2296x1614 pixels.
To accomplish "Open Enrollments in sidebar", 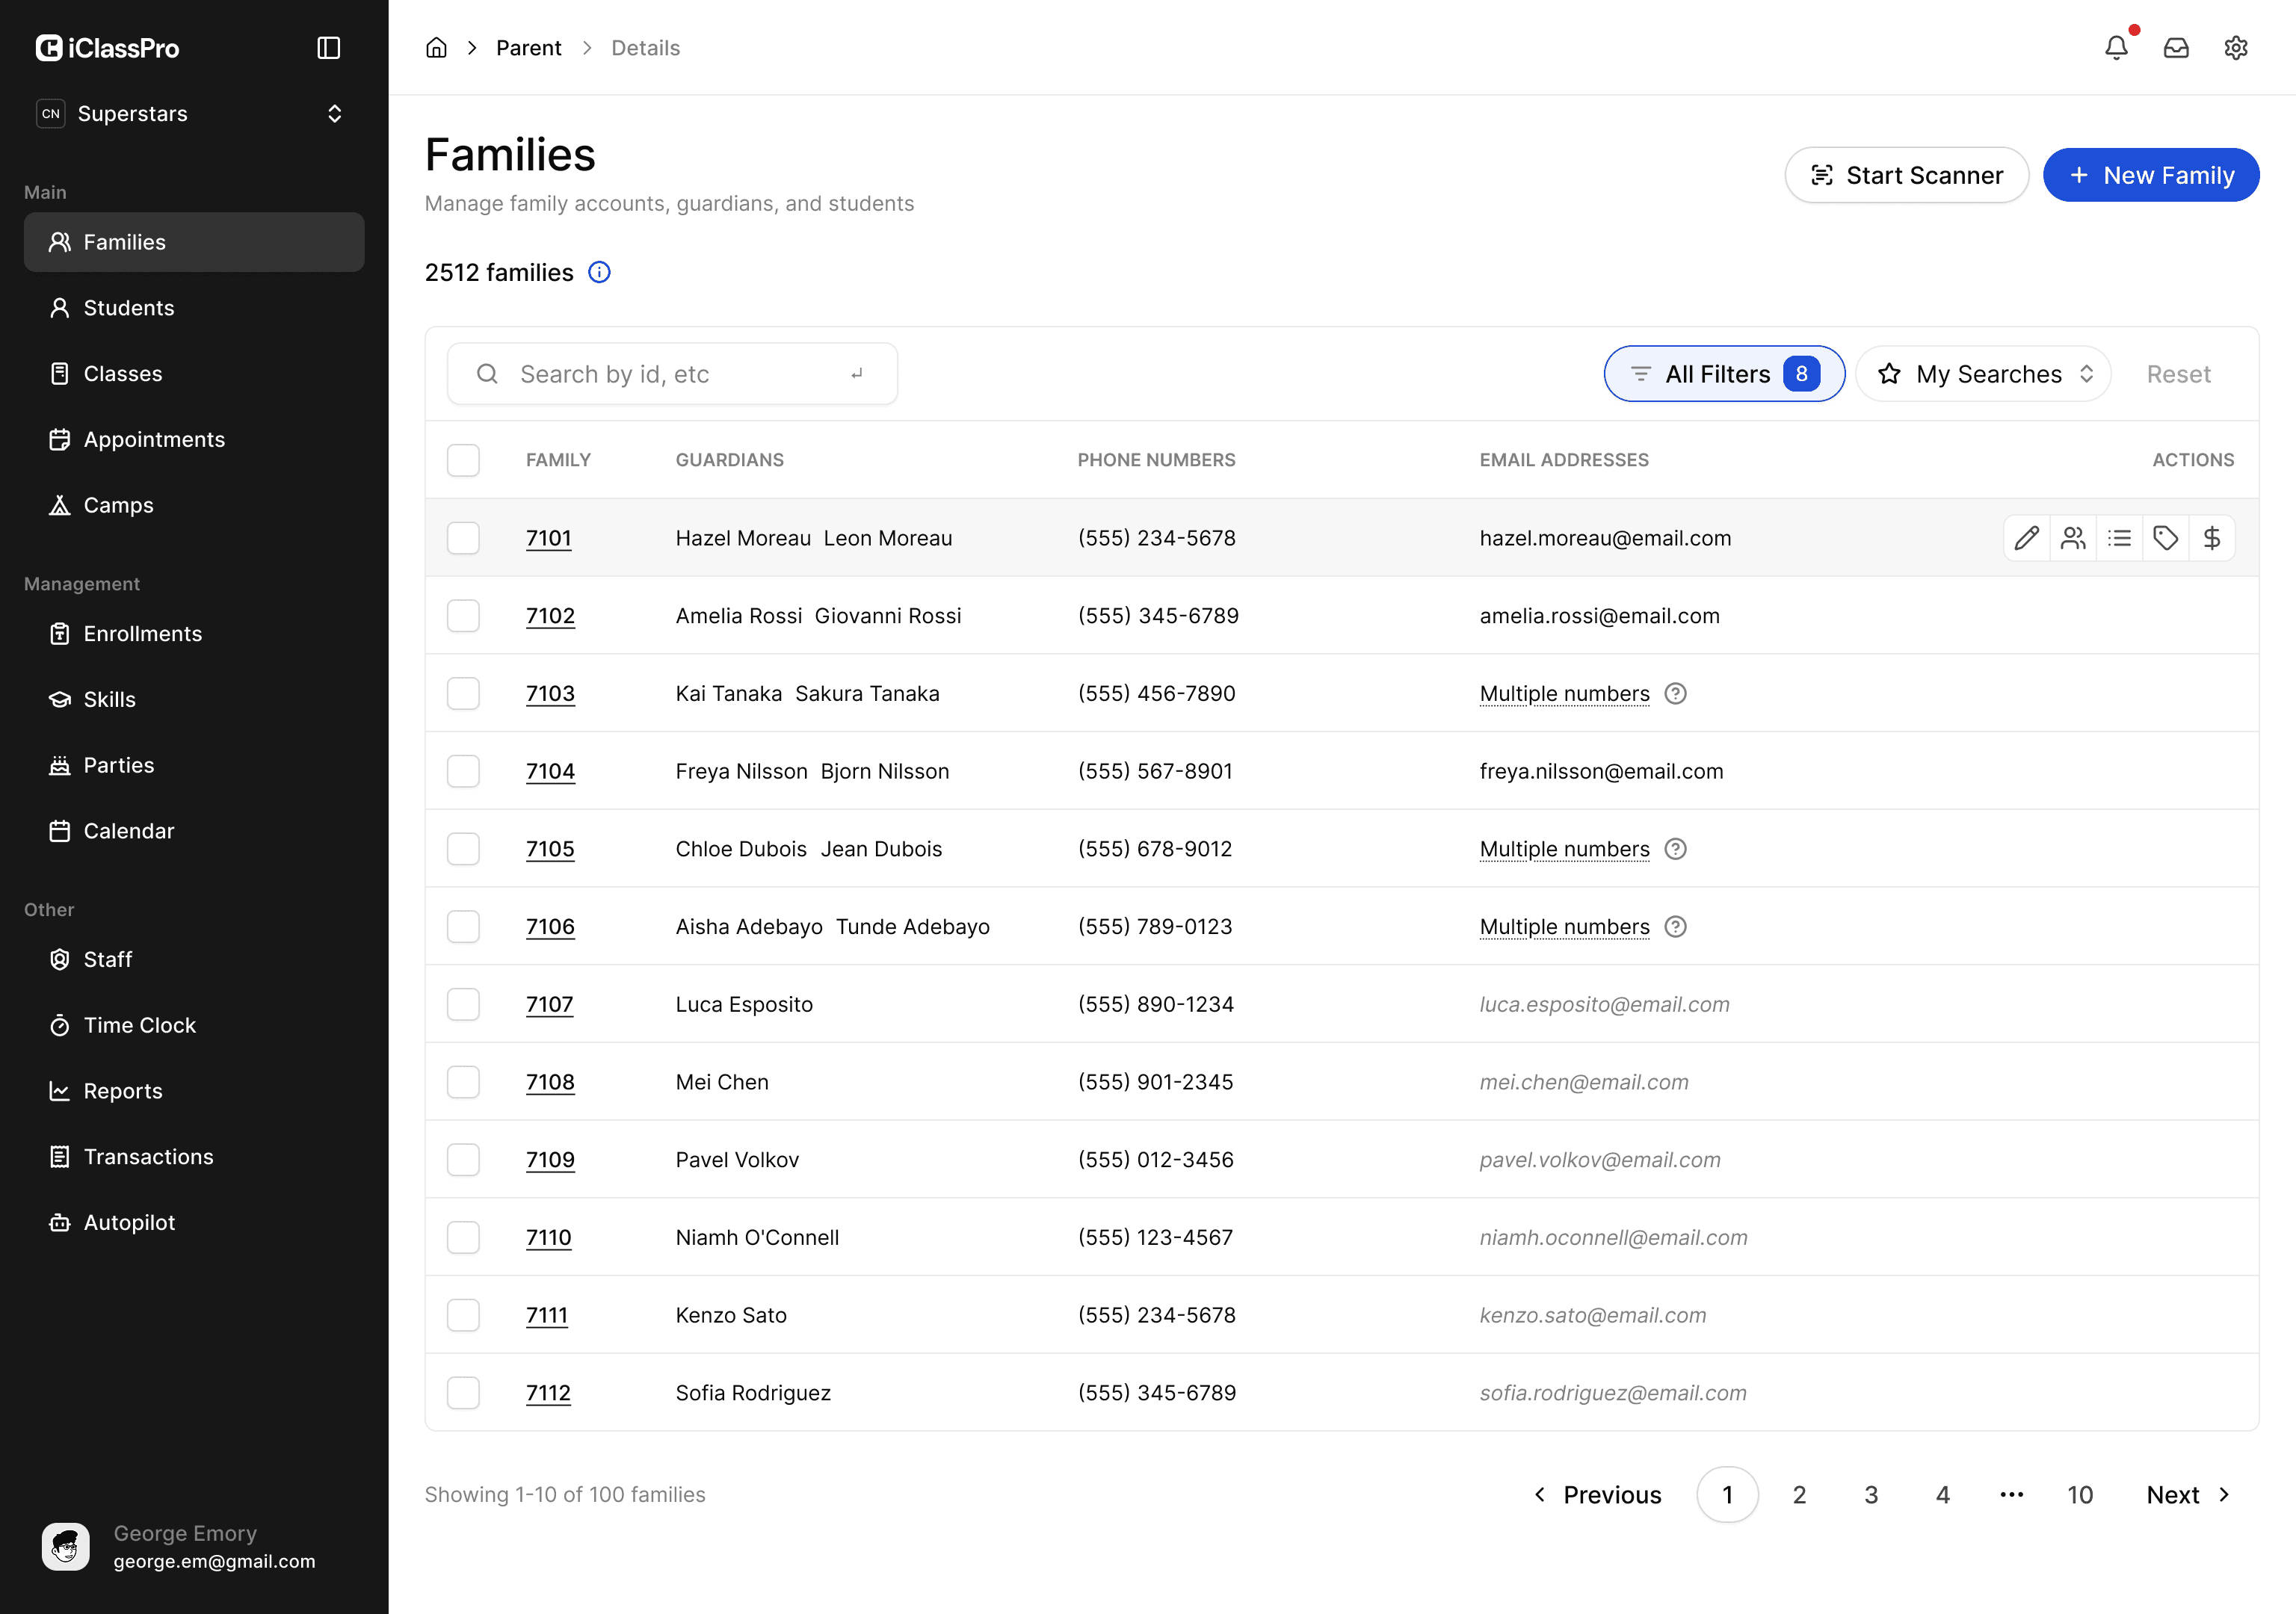I will (x=194, y=634).
